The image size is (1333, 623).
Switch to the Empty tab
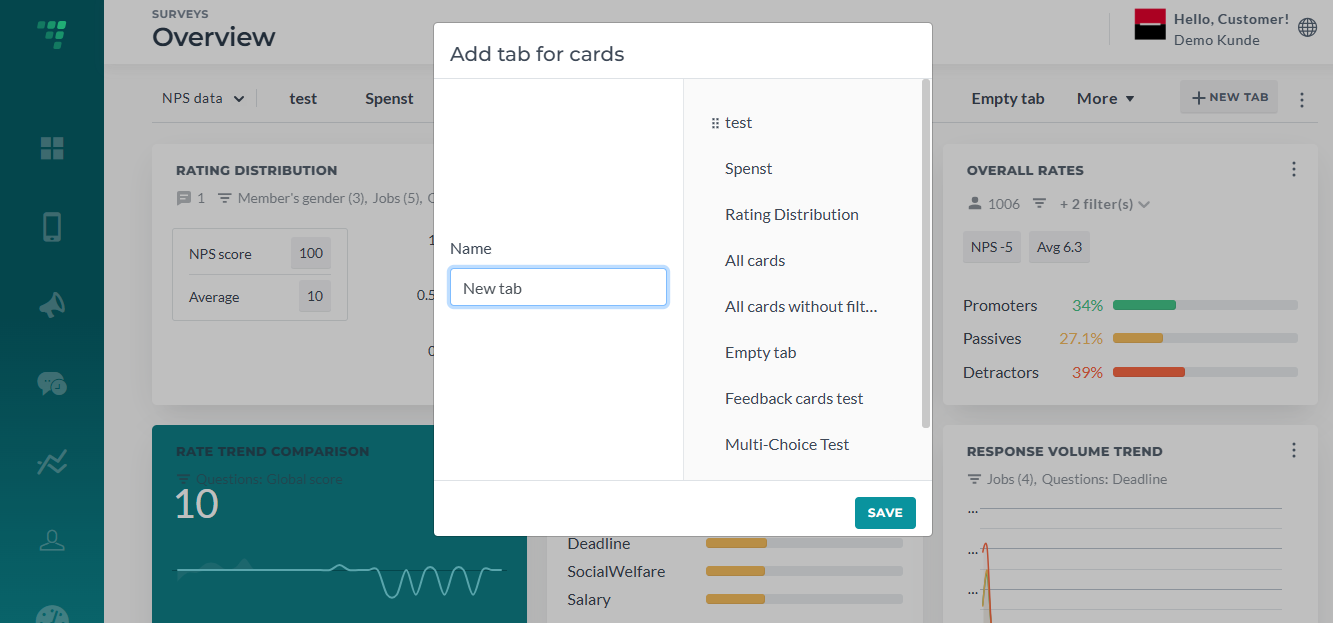tap(1008, 98)
